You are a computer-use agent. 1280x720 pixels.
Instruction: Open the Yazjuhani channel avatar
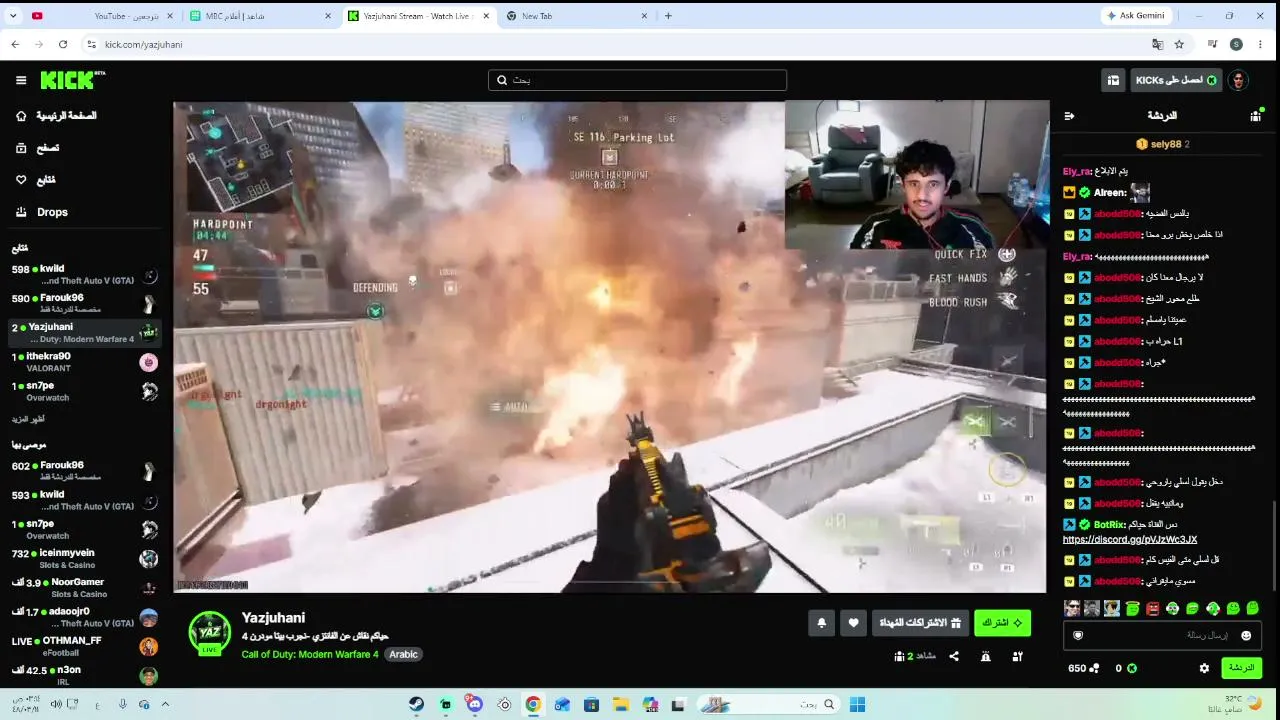[210, 632]
